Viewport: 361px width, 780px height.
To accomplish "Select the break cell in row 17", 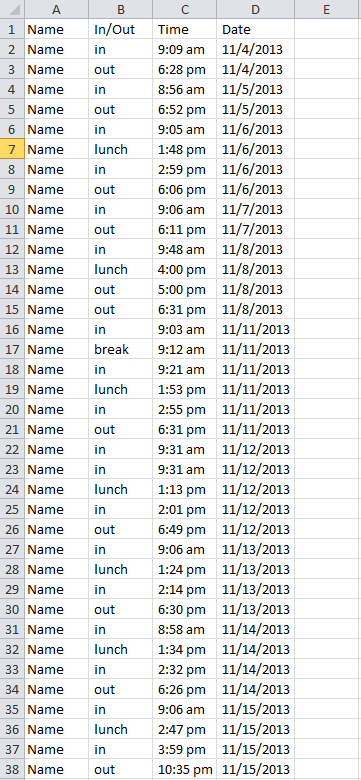I will [121, 349].
